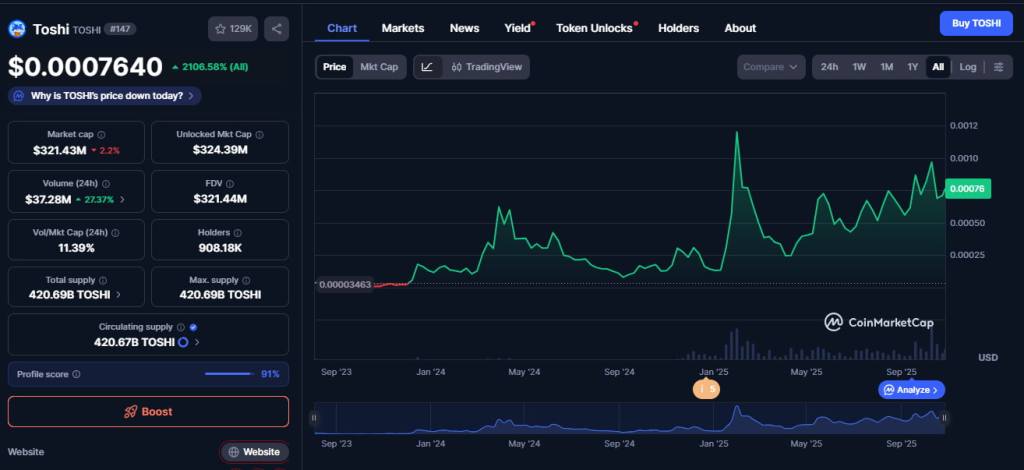This screenshot has width=1024, height=470.
Task: Click the Market cap info icon
Action: (101, 134)
